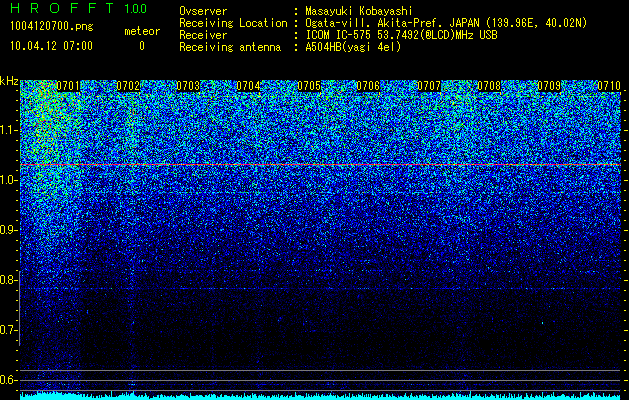Click the Ovserver label

coord(203,11)
